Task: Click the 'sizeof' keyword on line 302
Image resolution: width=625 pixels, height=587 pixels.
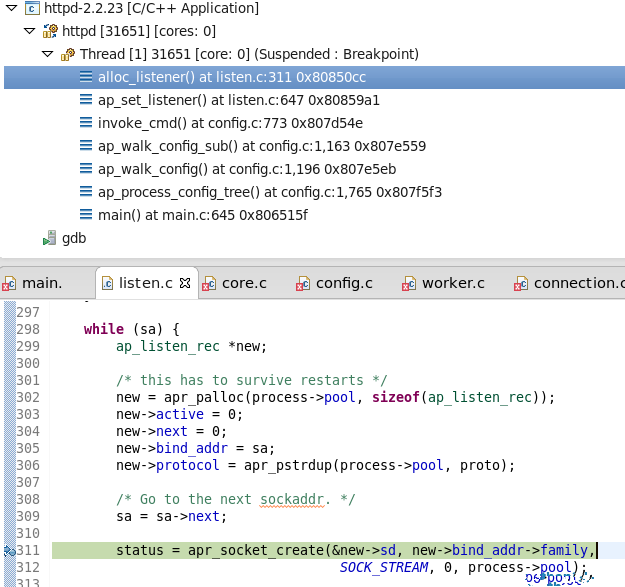Action: click(395, 397)
